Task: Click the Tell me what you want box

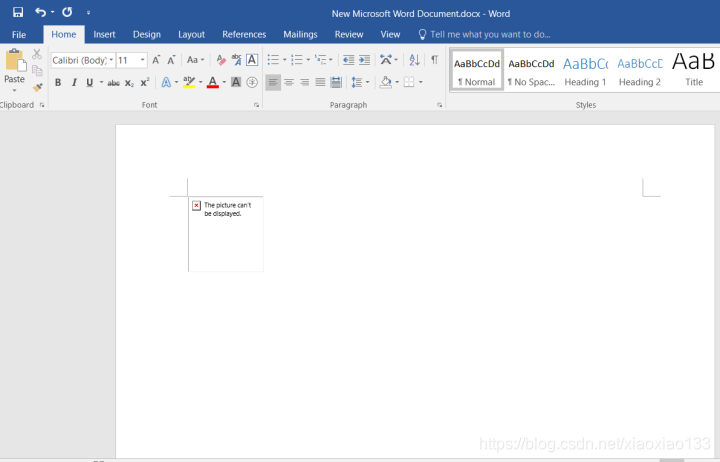Action: (x=485, y=34)
